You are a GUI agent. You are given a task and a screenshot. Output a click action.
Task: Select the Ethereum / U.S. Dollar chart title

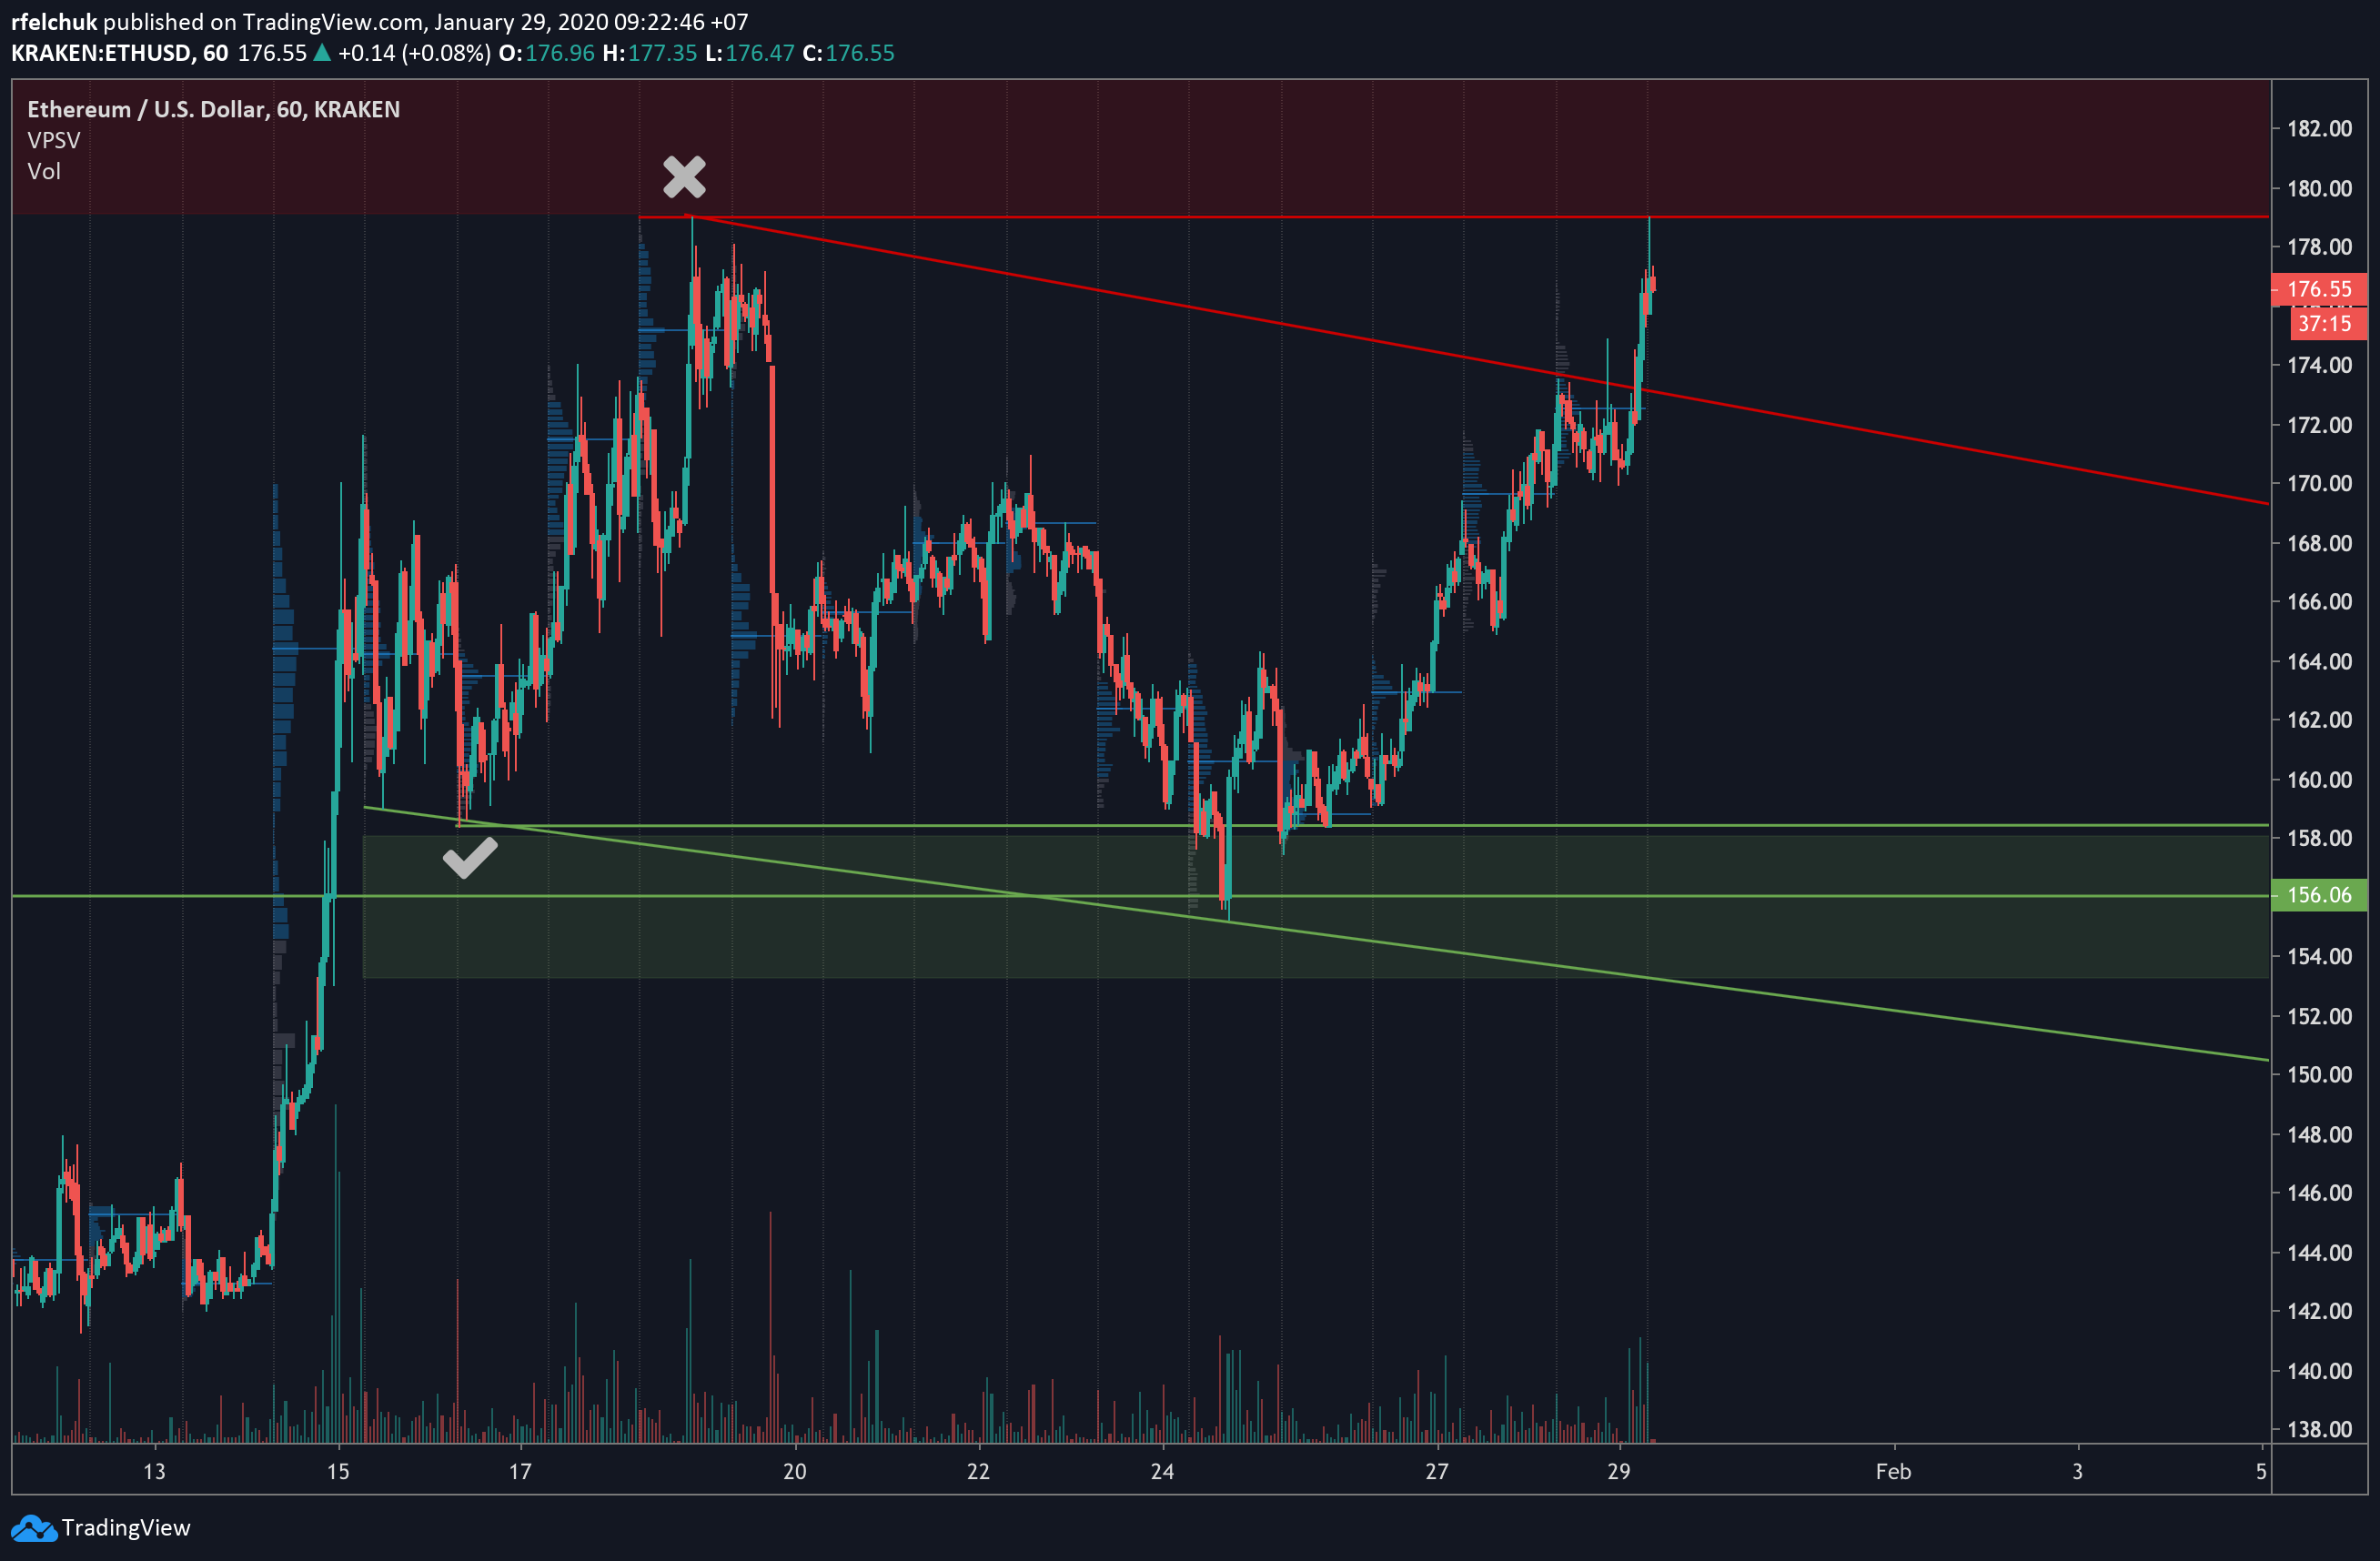pyautogui.click(x=213, y=109)
